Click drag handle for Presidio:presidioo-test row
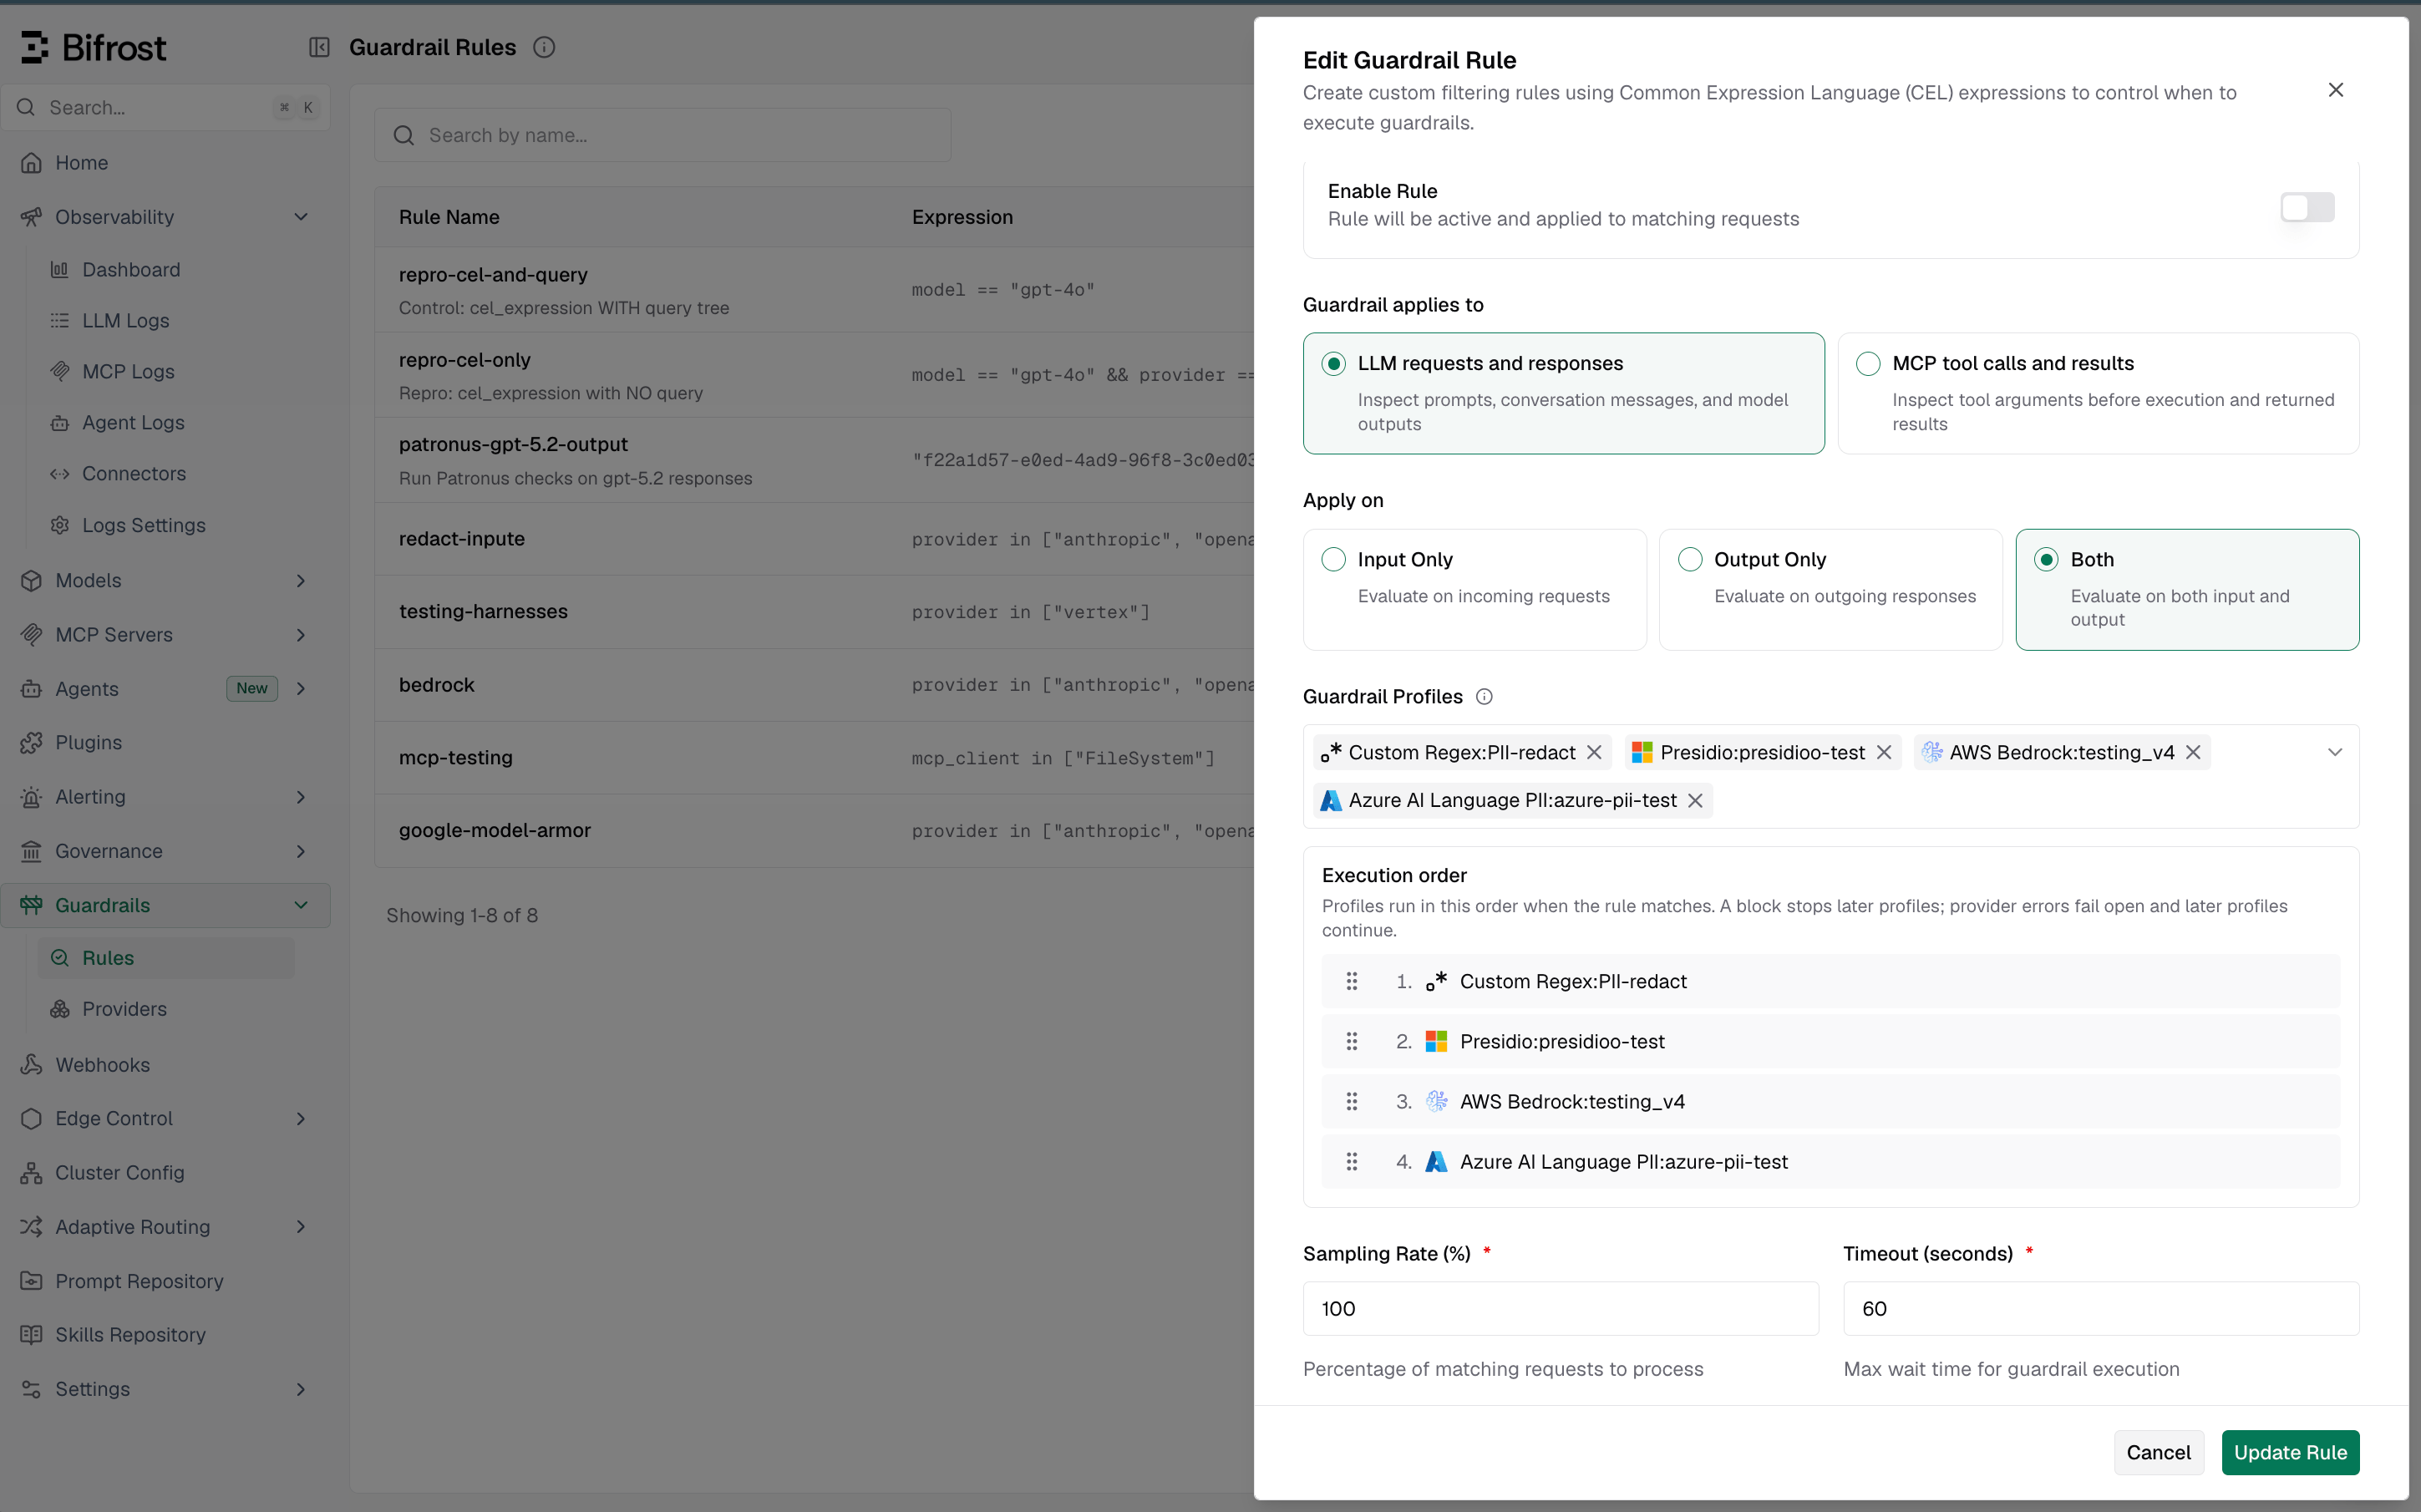 1352,1041
